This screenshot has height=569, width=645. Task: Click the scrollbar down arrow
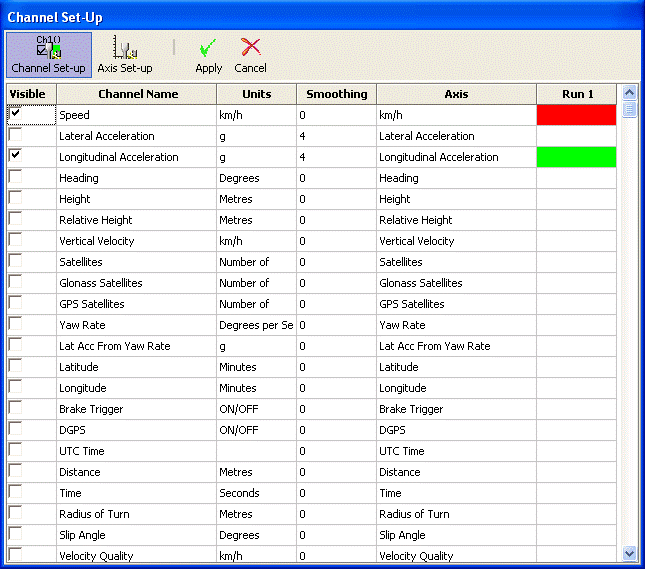point(629,553)
